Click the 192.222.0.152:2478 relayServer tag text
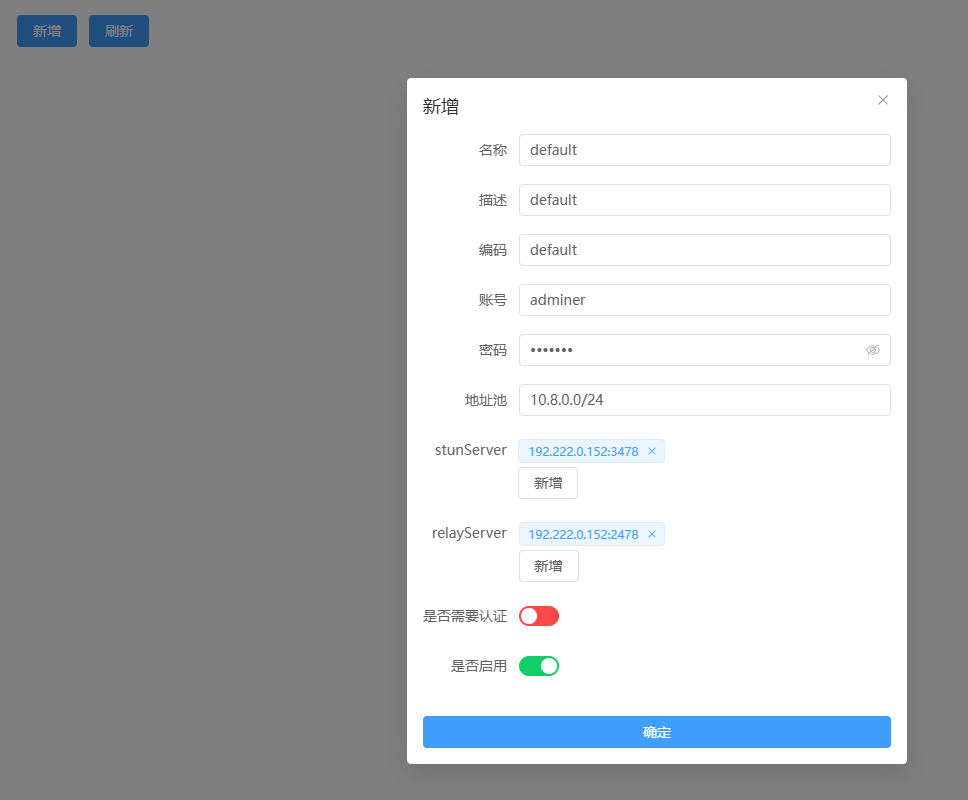This screenshot has height=800, width=968. click(x=583, y=534)
